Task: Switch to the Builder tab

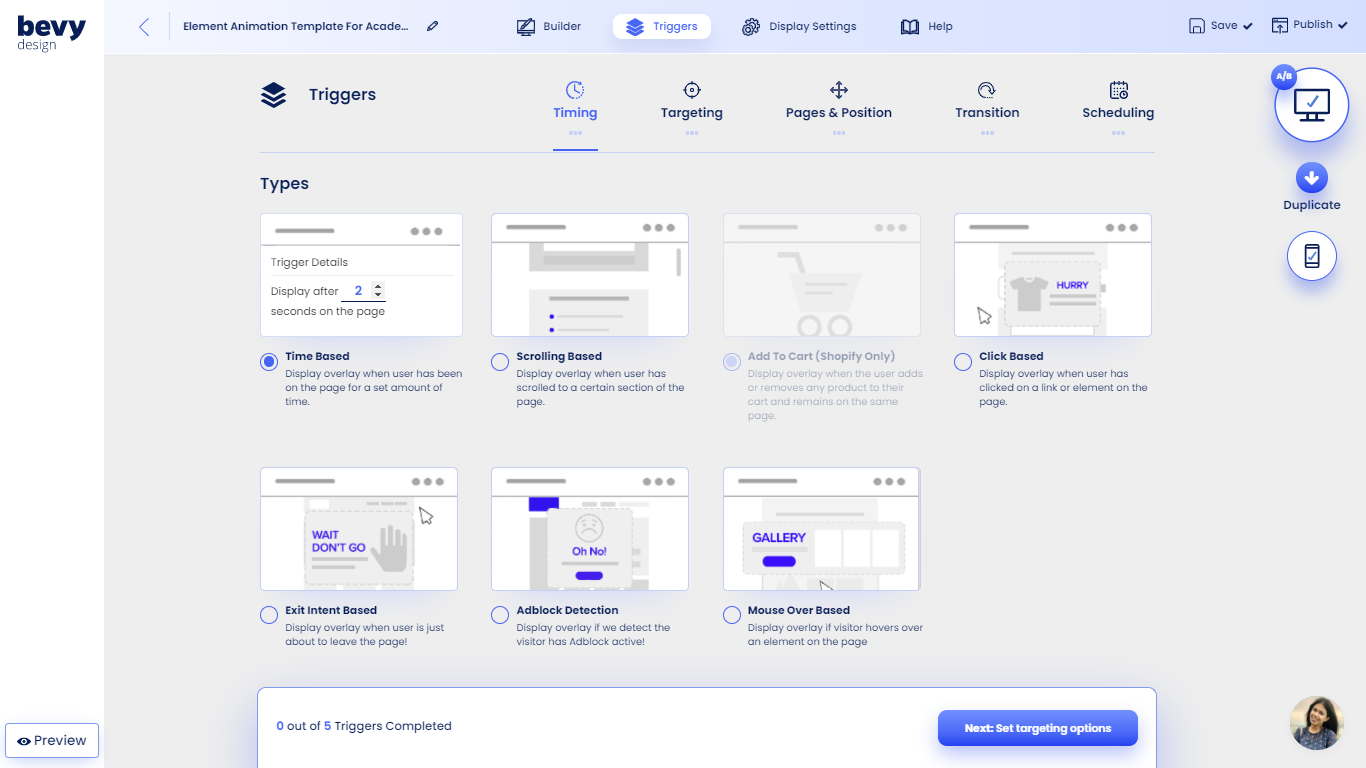Action: coord(549,27)
